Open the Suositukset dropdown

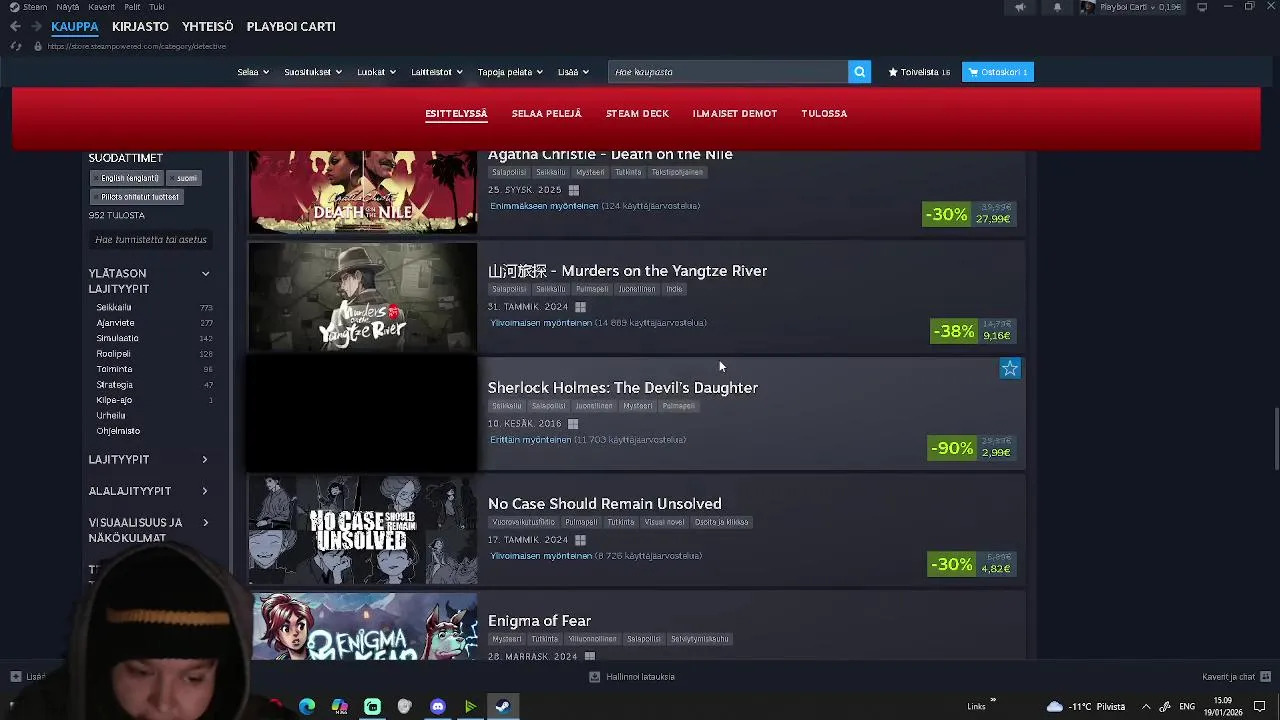[x=313, y=72]
